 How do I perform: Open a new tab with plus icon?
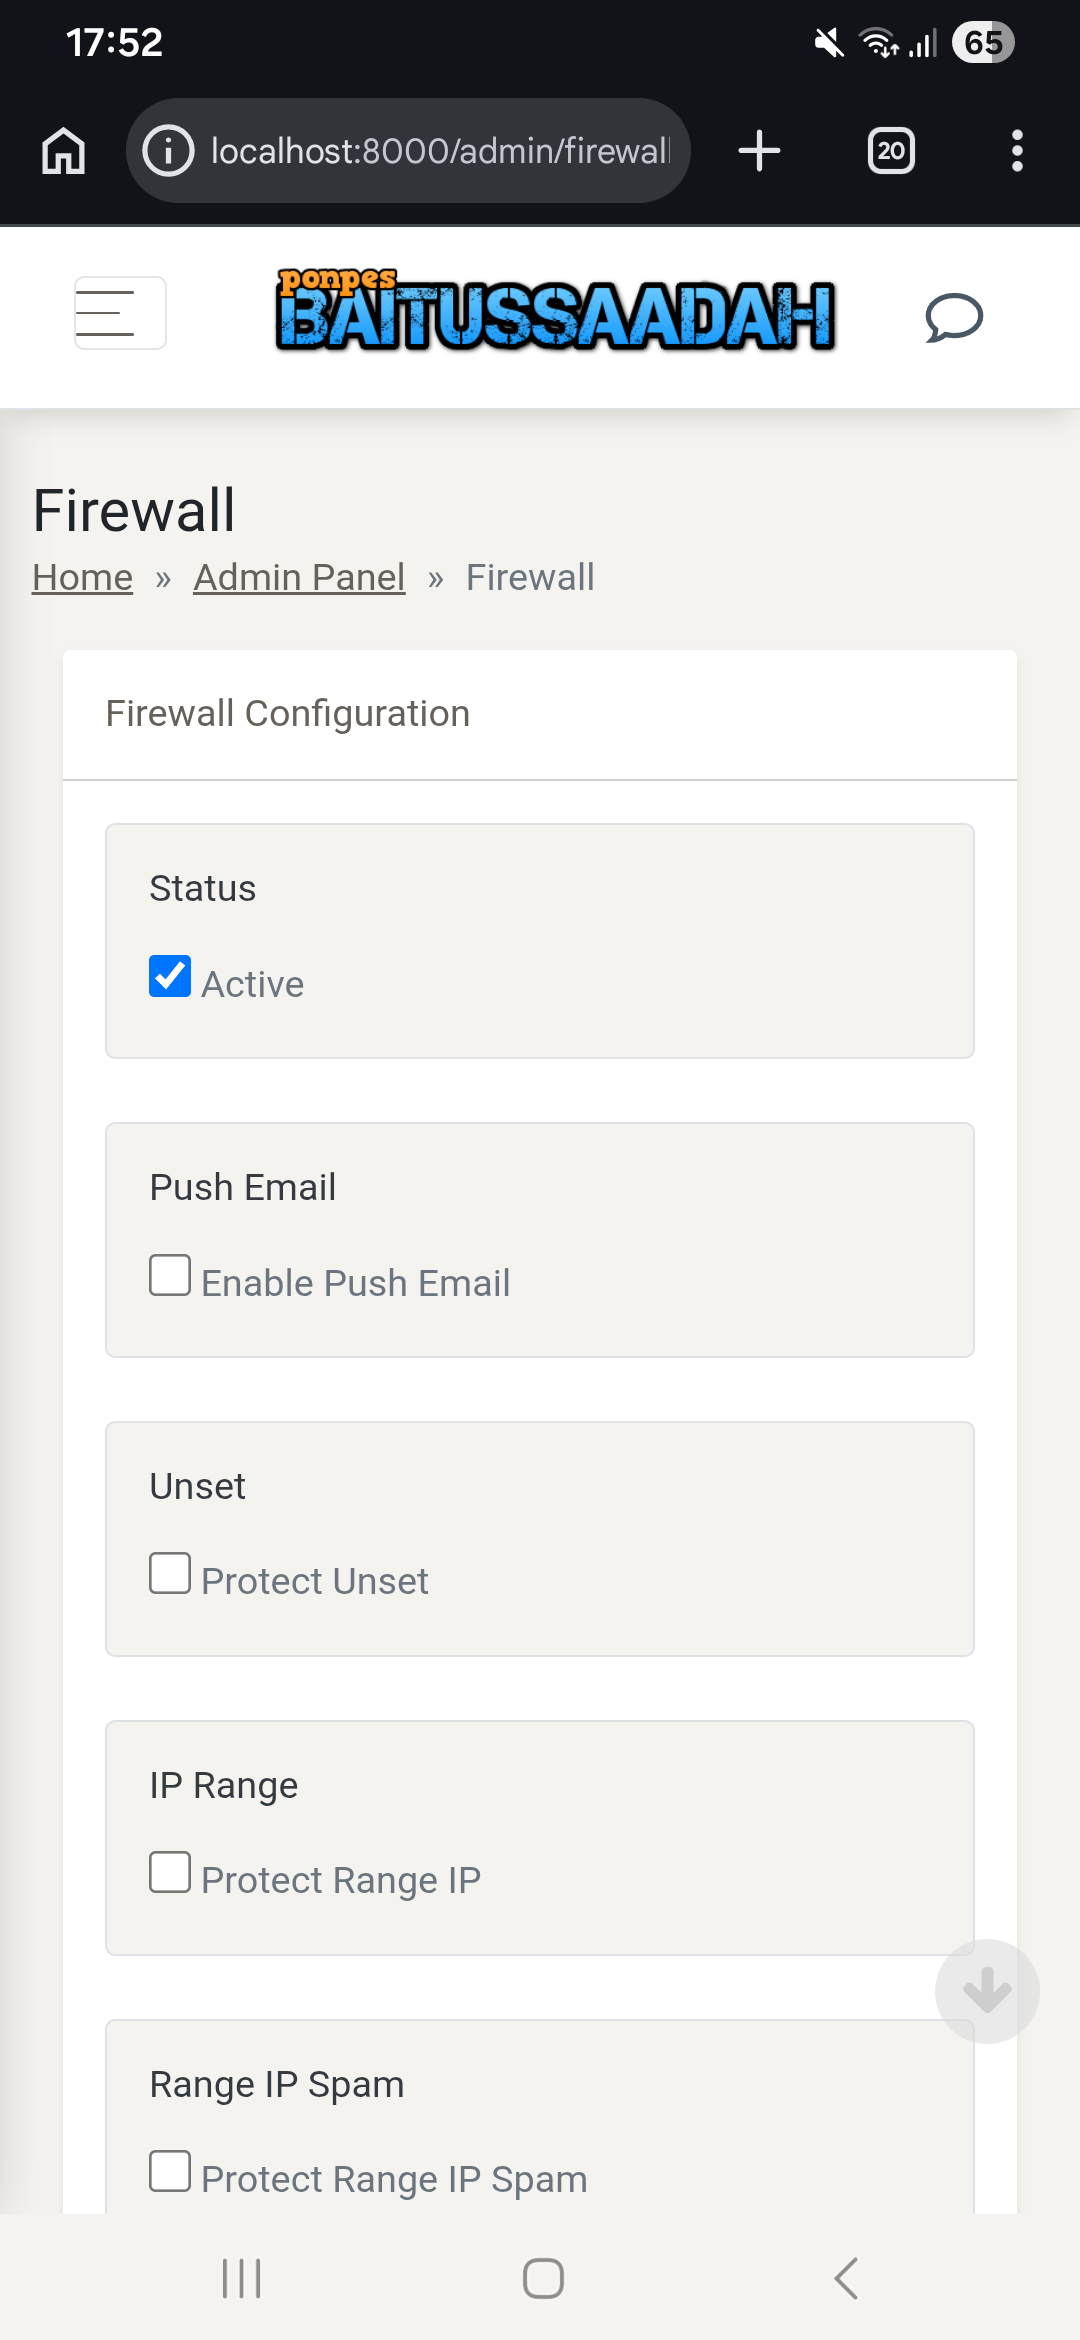(759, 151)
